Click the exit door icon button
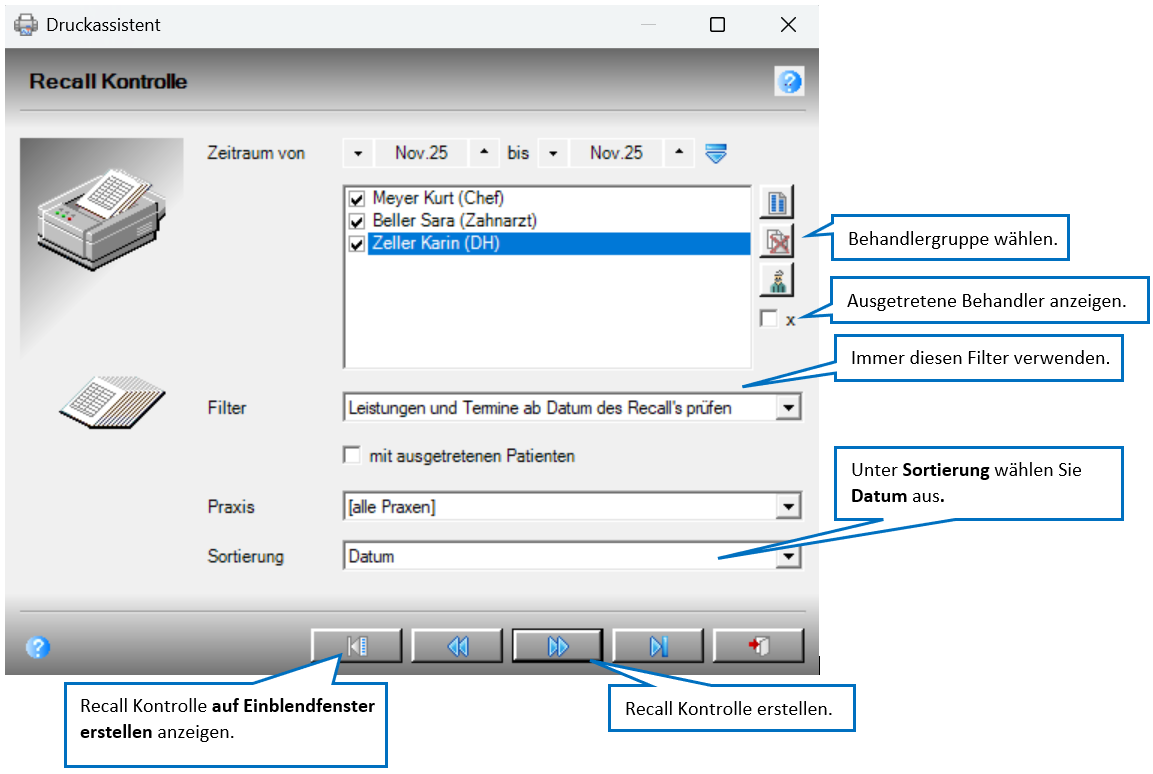This screenshot has width=1153, height=774. [x=758, y=646]
